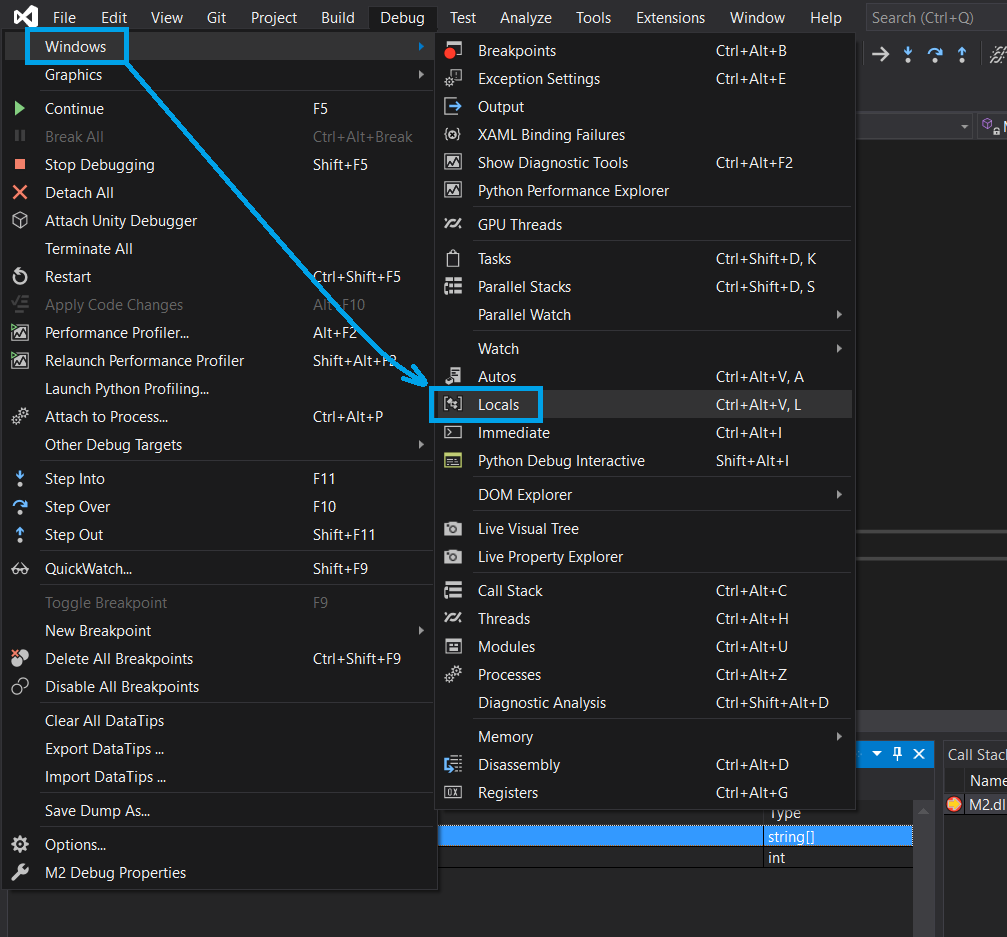
Task: Click the Restart circular arrow icon
Action: 20,276
